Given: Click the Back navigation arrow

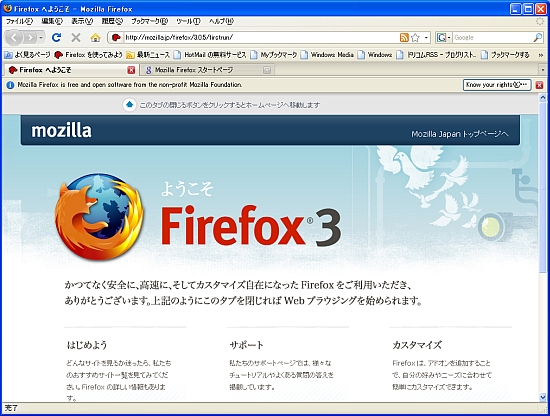Looking at the screenshot, I should 14,37.
